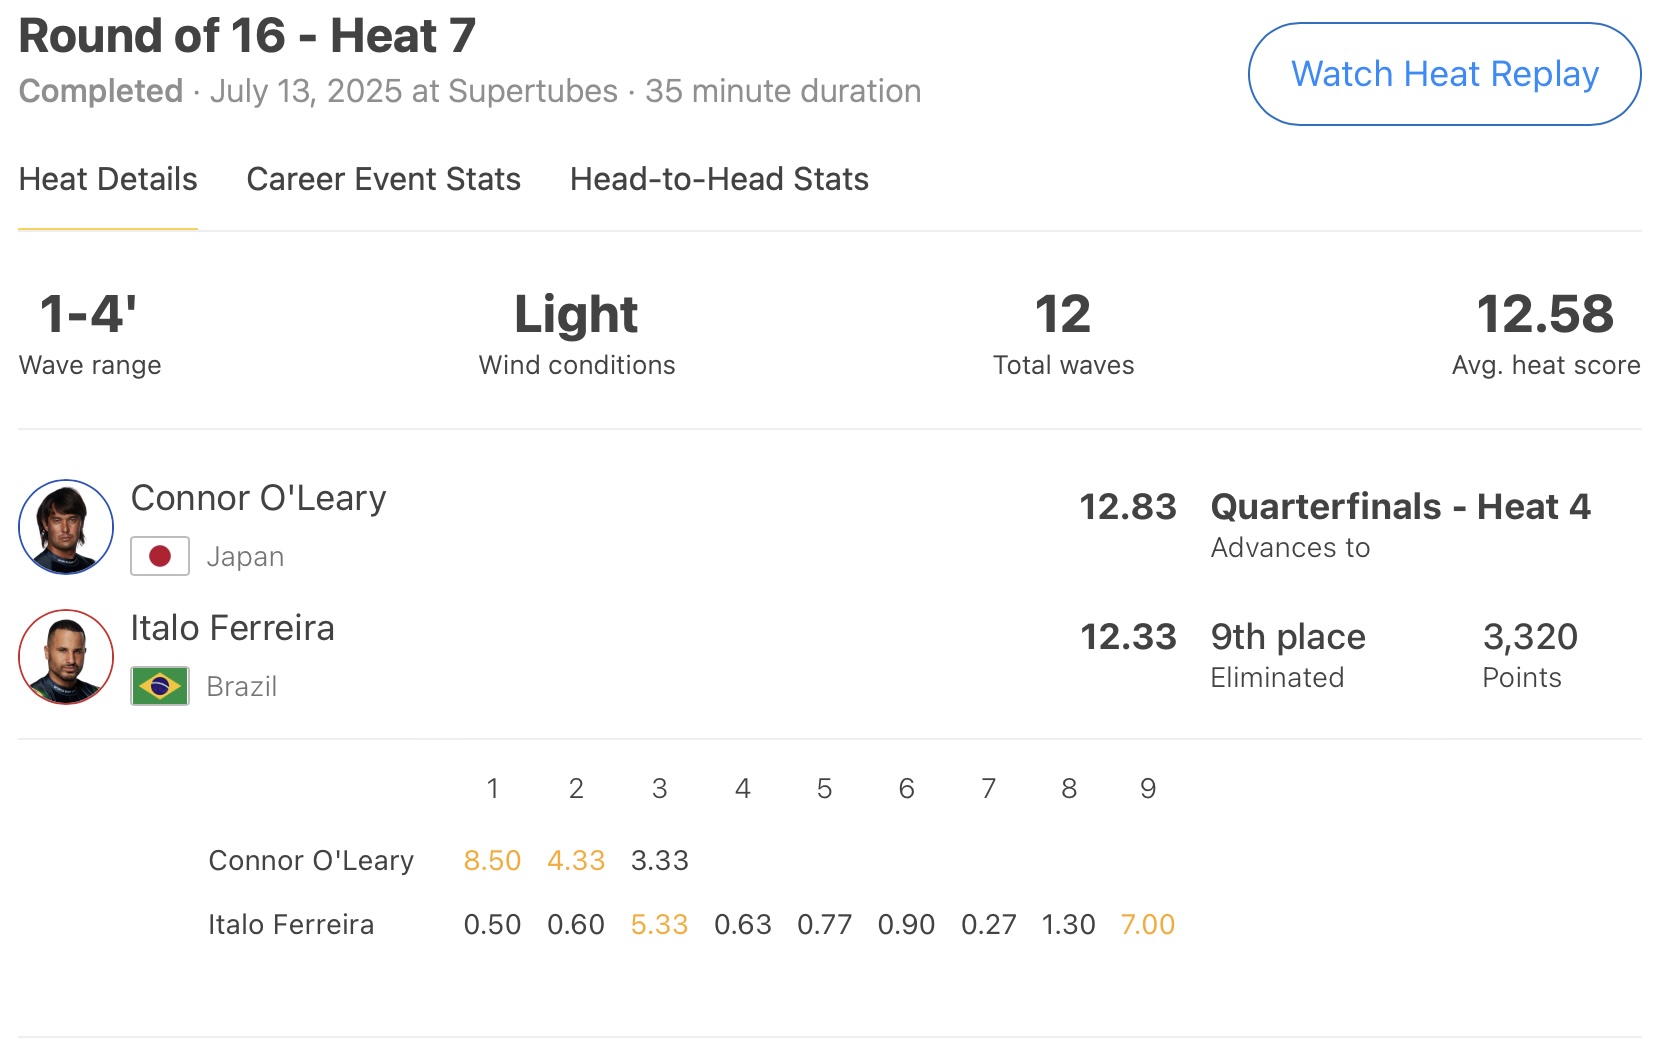This screenshot has width=1668, height=1054.
Task: Select Italo Ferreira's 7.00 wave score
Action: tap(1147, 925)
